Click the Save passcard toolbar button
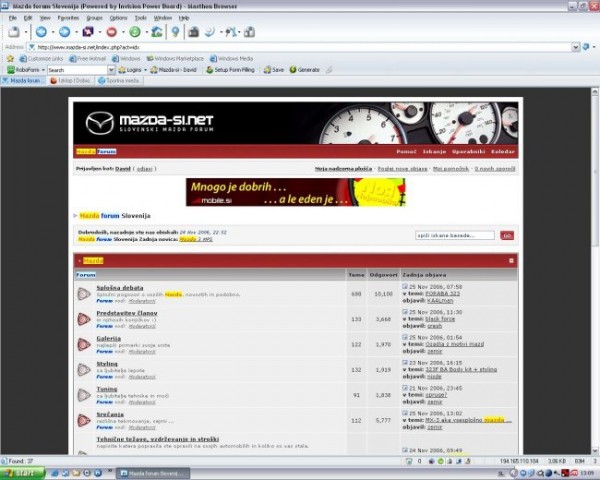 (x=274, y=70)
